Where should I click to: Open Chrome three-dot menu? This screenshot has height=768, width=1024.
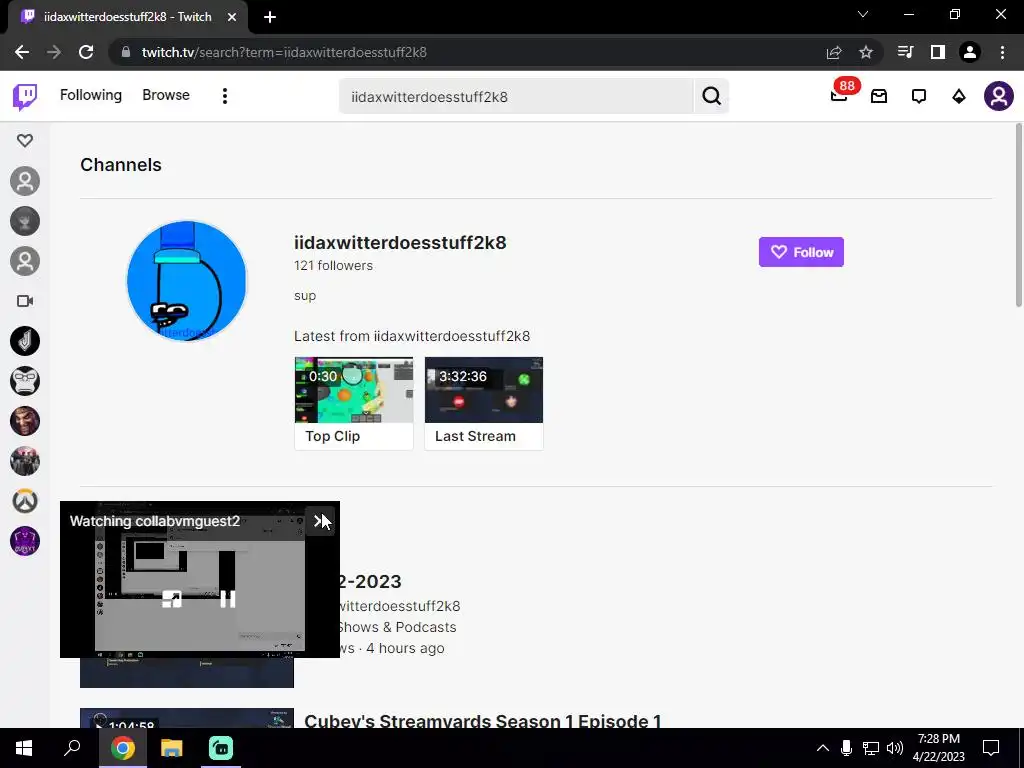[x=1002, y=52]
